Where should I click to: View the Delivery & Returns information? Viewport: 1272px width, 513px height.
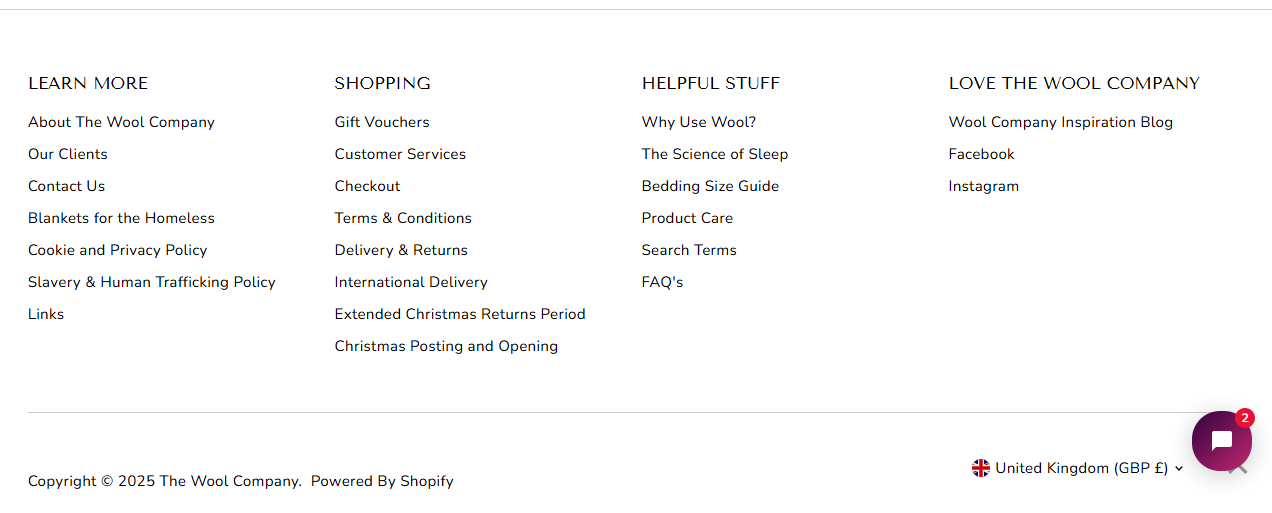click(401, 250)
